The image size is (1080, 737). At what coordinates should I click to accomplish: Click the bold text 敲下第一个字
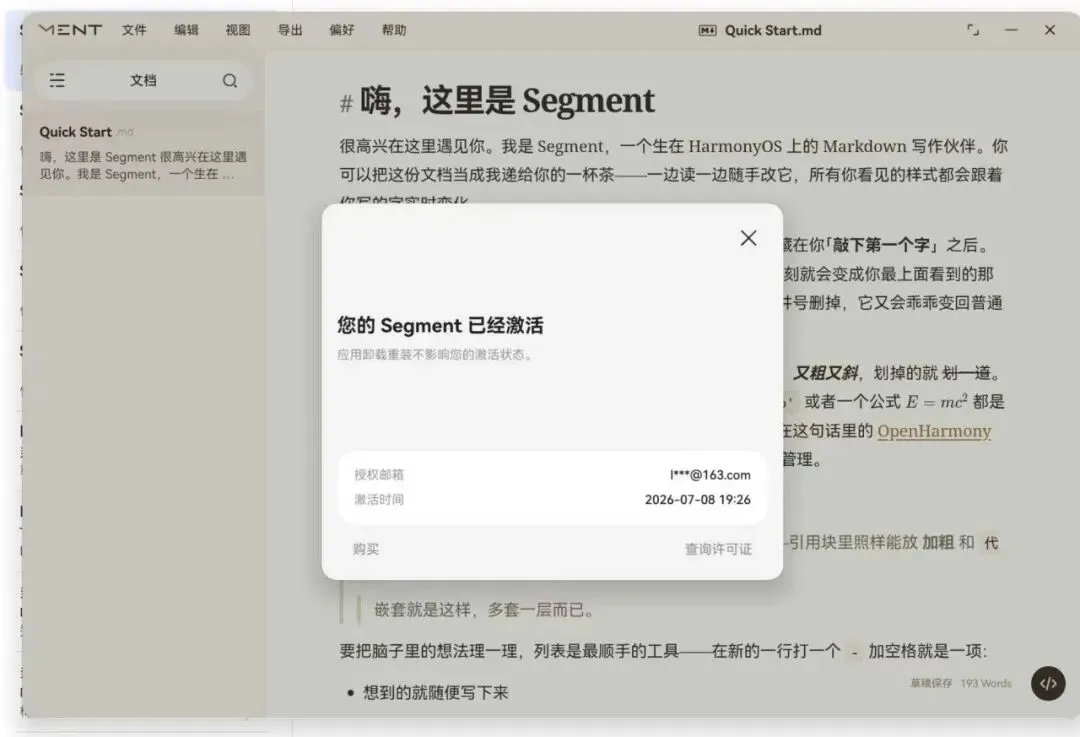point(881,245)
